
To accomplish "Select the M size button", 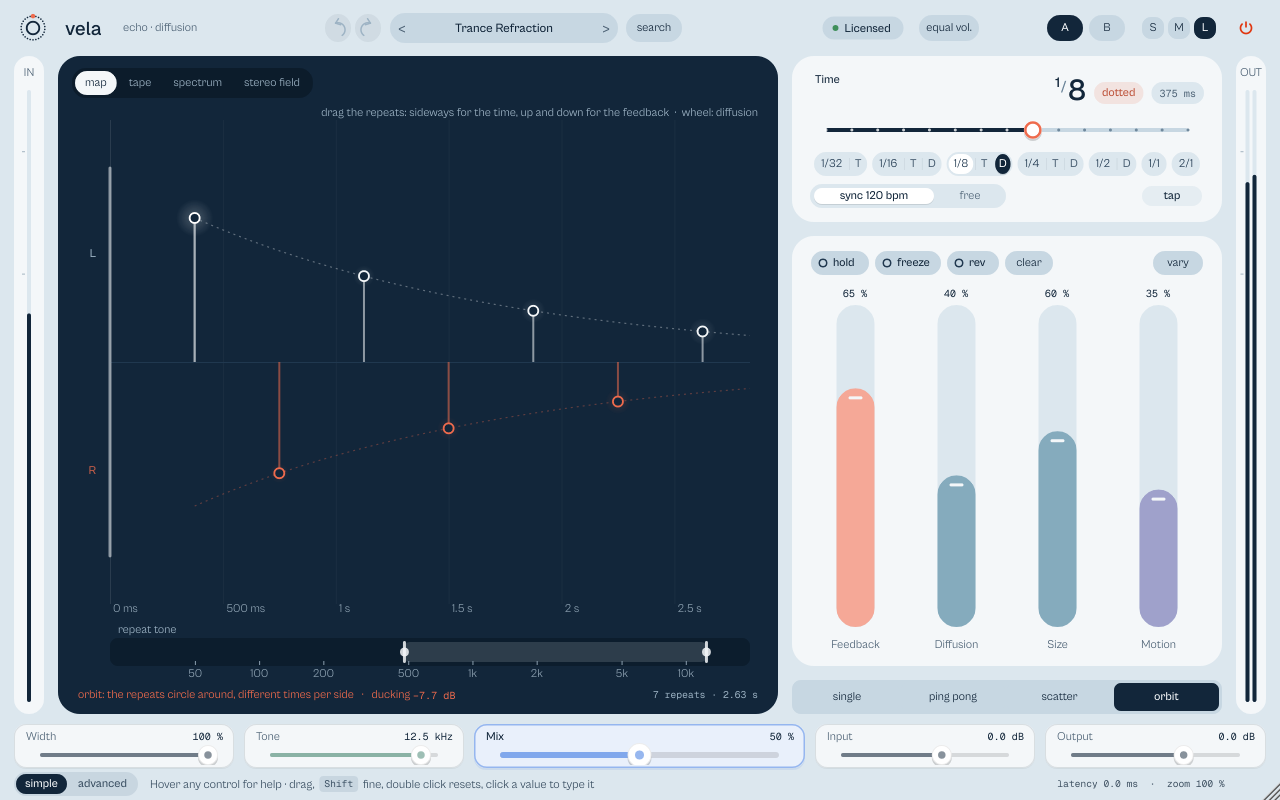I will [1179, 28].
